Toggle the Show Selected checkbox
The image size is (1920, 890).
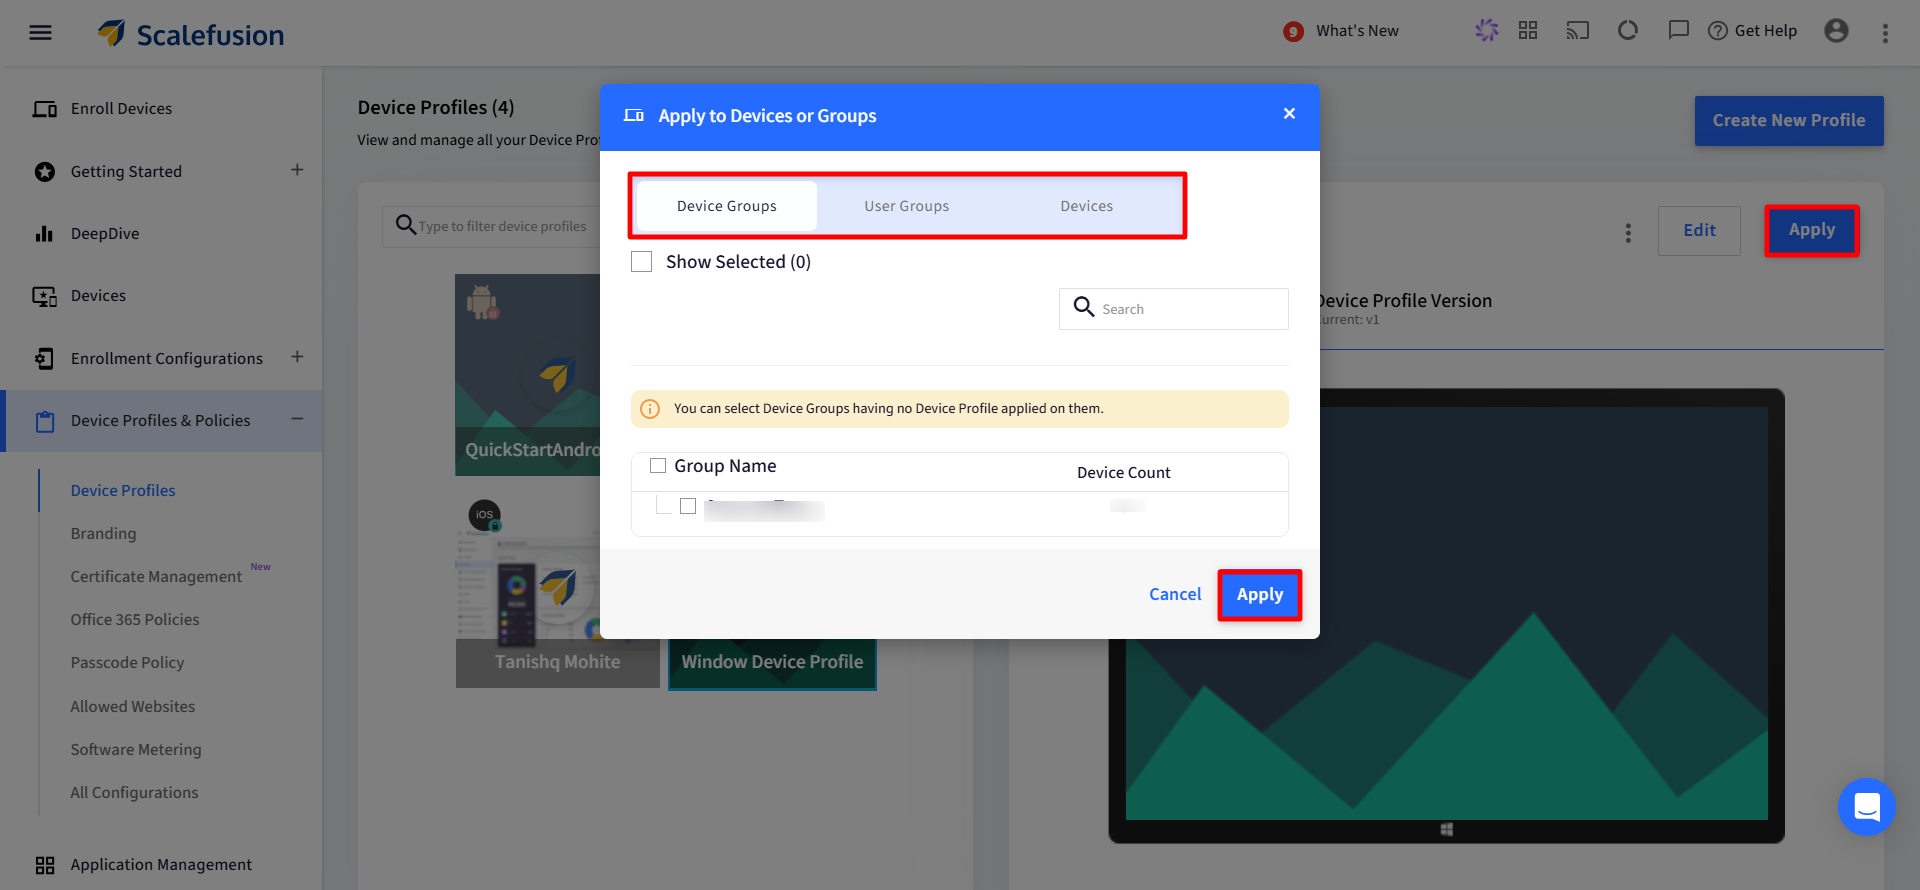coord(642,262)
